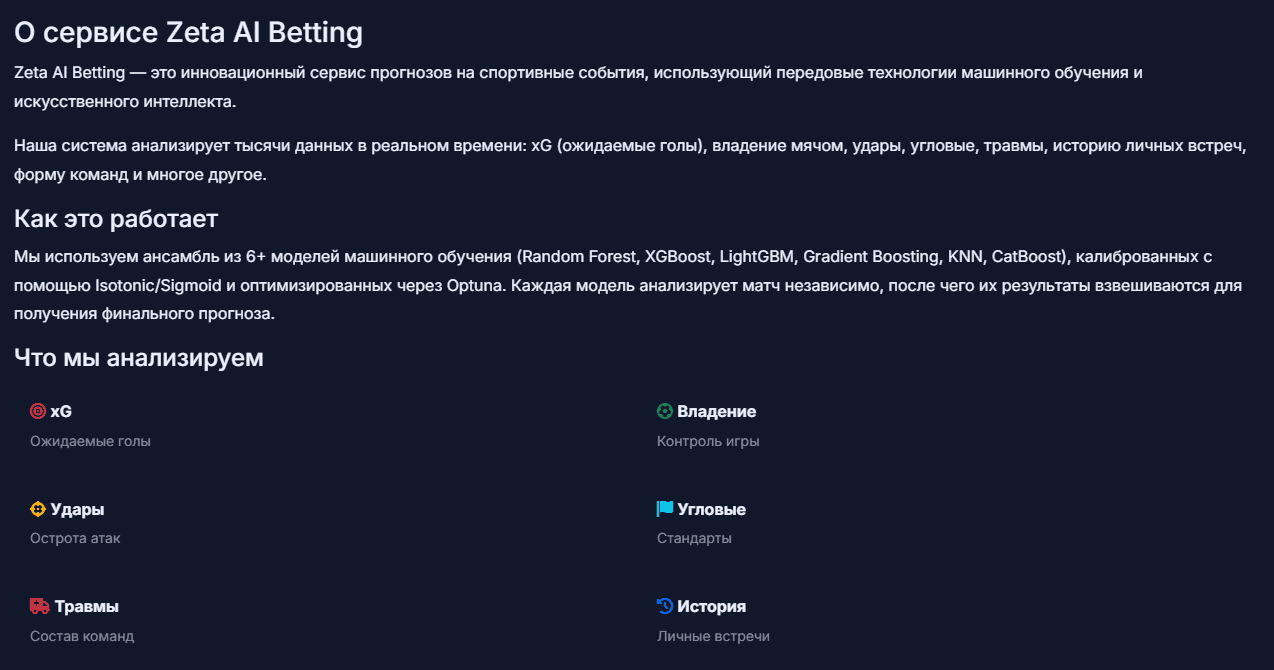Screen dimensions: 1274x670
Task: Click the Травмы feature title
Action: tap(87, 606)
